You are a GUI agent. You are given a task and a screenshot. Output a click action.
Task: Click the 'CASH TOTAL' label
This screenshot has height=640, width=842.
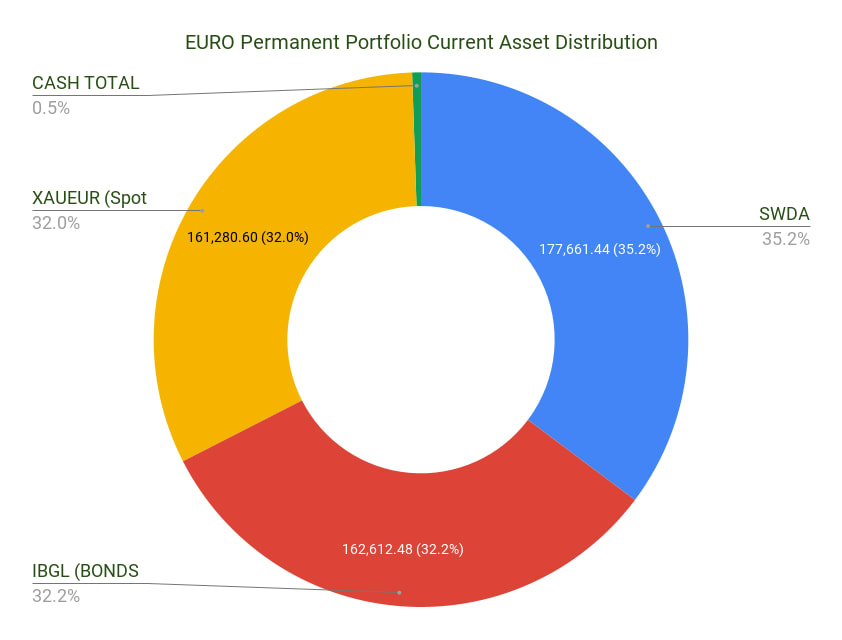coord(85,83)
